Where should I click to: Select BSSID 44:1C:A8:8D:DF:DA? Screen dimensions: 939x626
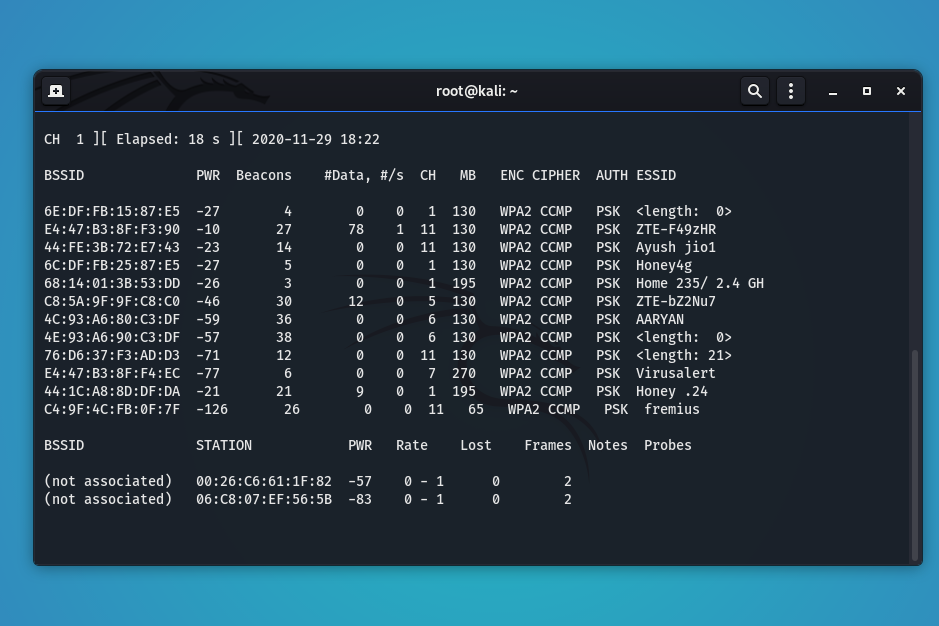click(x=112, y=391)
